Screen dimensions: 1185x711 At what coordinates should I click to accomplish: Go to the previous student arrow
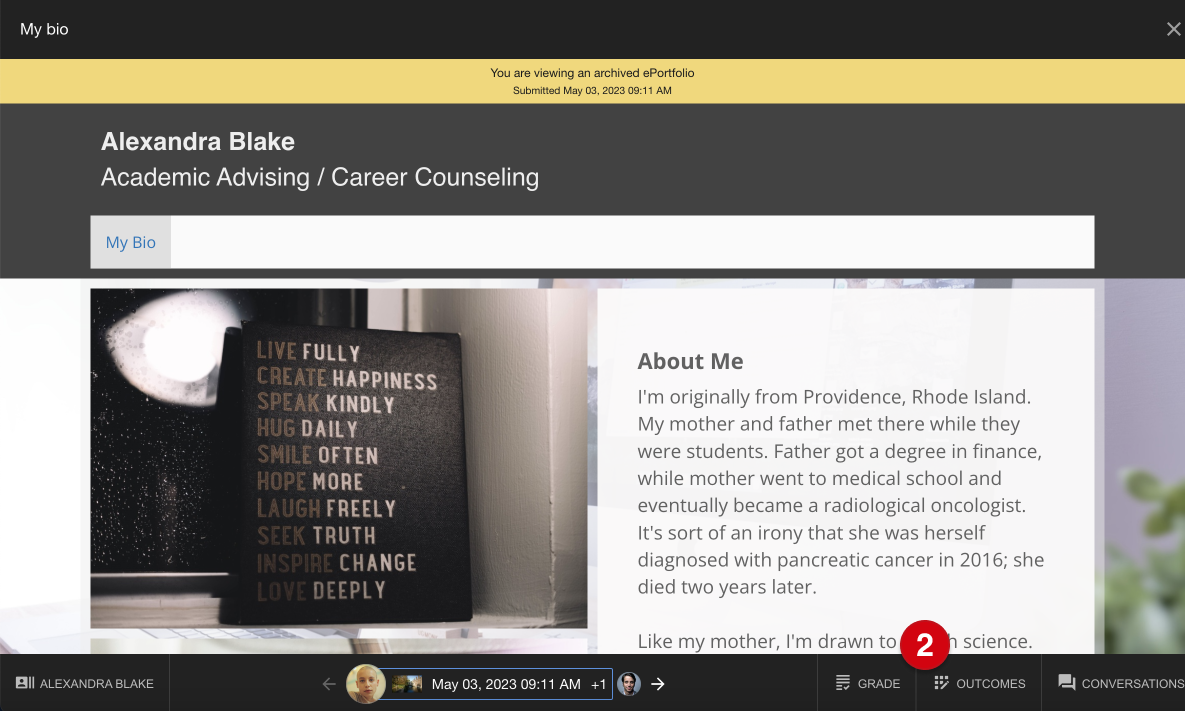tap(329, 684)
